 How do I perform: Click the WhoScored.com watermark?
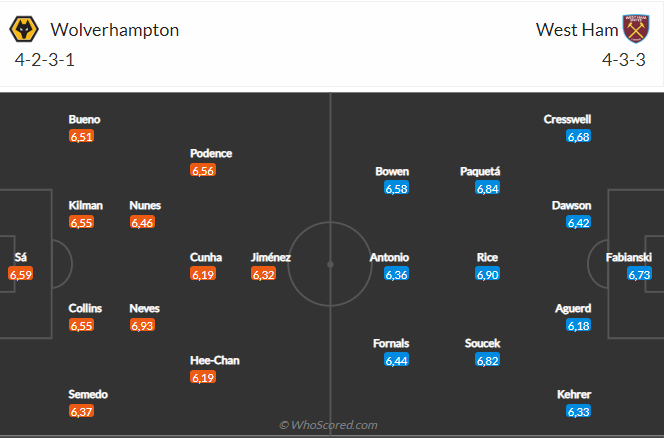328,425
